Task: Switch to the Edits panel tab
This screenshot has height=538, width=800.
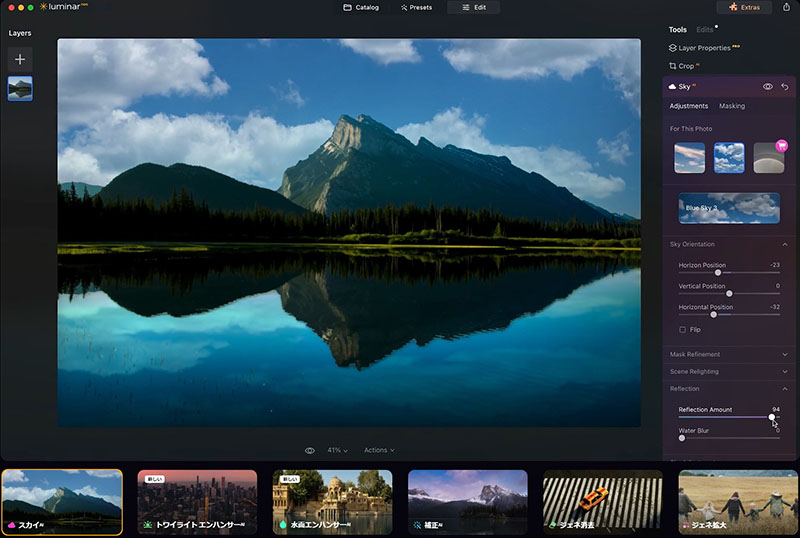Action: 705,30
